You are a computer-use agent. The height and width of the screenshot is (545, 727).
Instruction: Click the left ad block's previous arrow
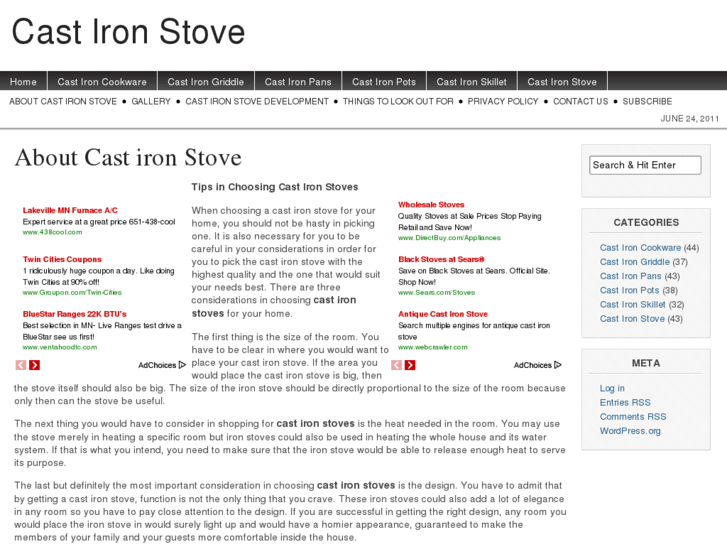(21, 365)
